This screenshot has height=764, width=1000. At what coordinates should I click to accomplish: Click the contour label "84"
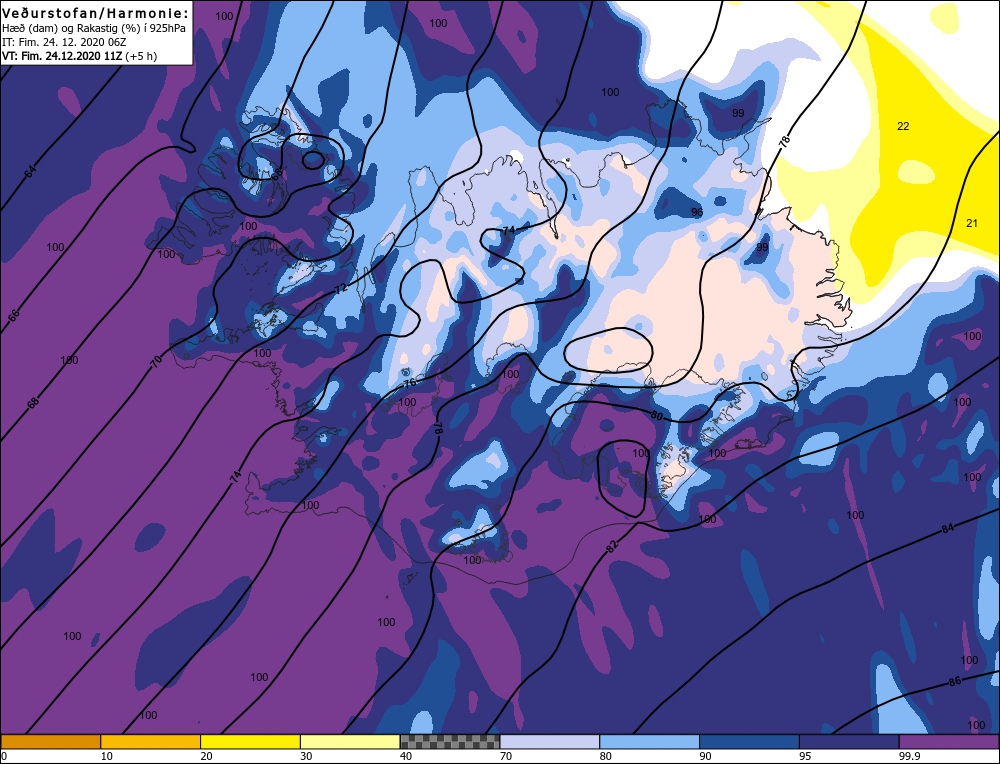coord(948,529)
